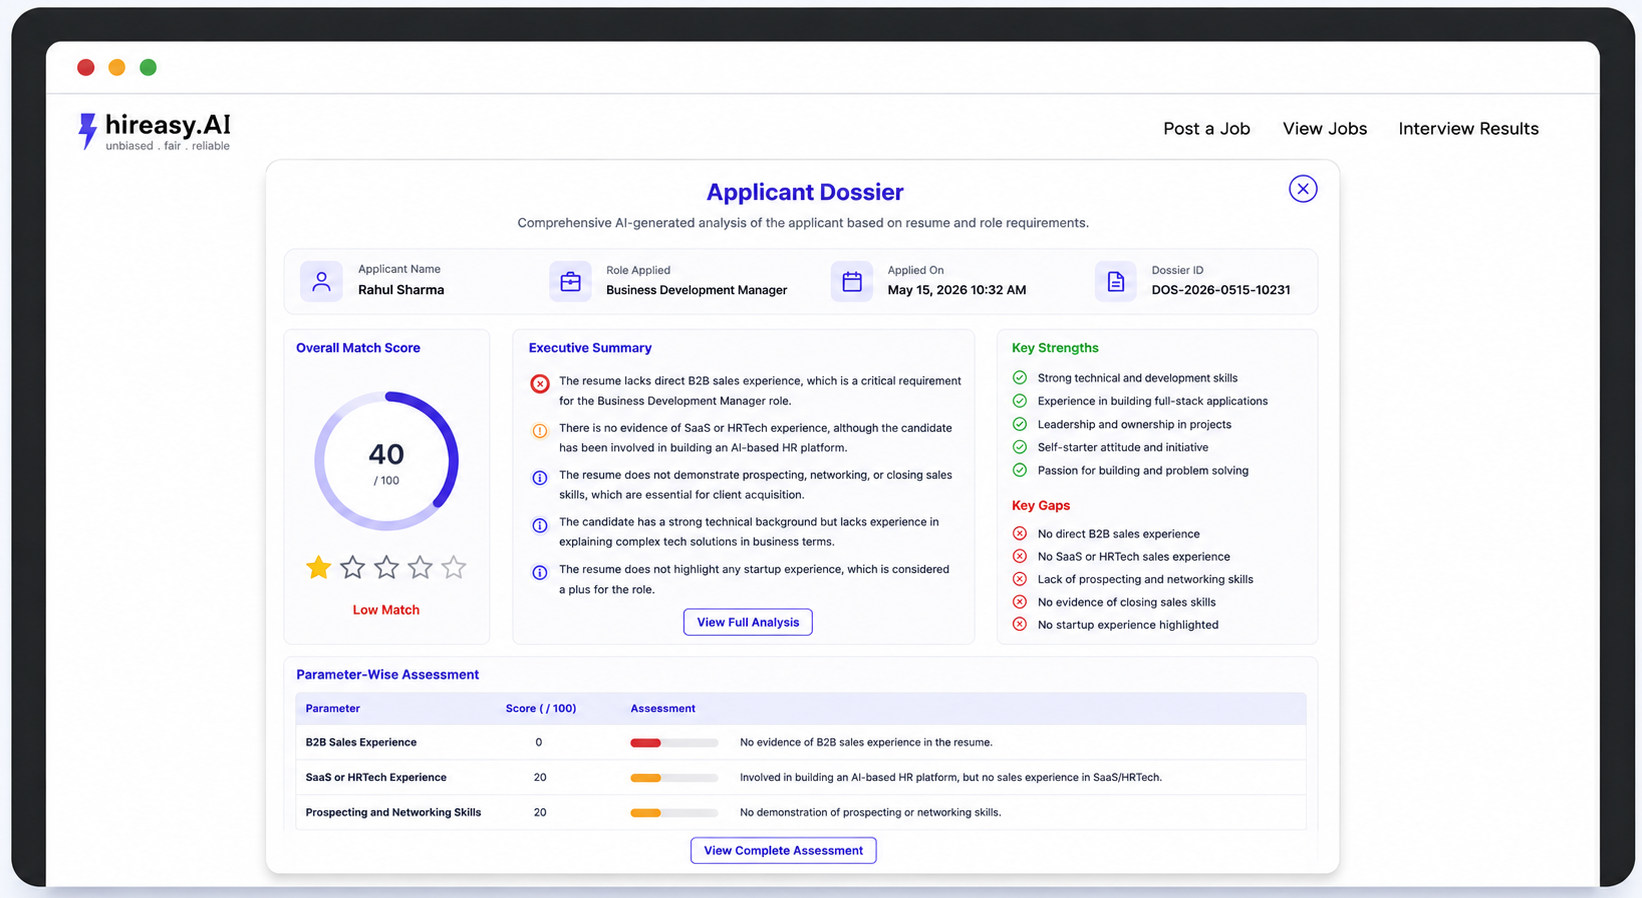
Task: Click the Parameter column header
Action: pyautogui.click(x=333, y=709)
